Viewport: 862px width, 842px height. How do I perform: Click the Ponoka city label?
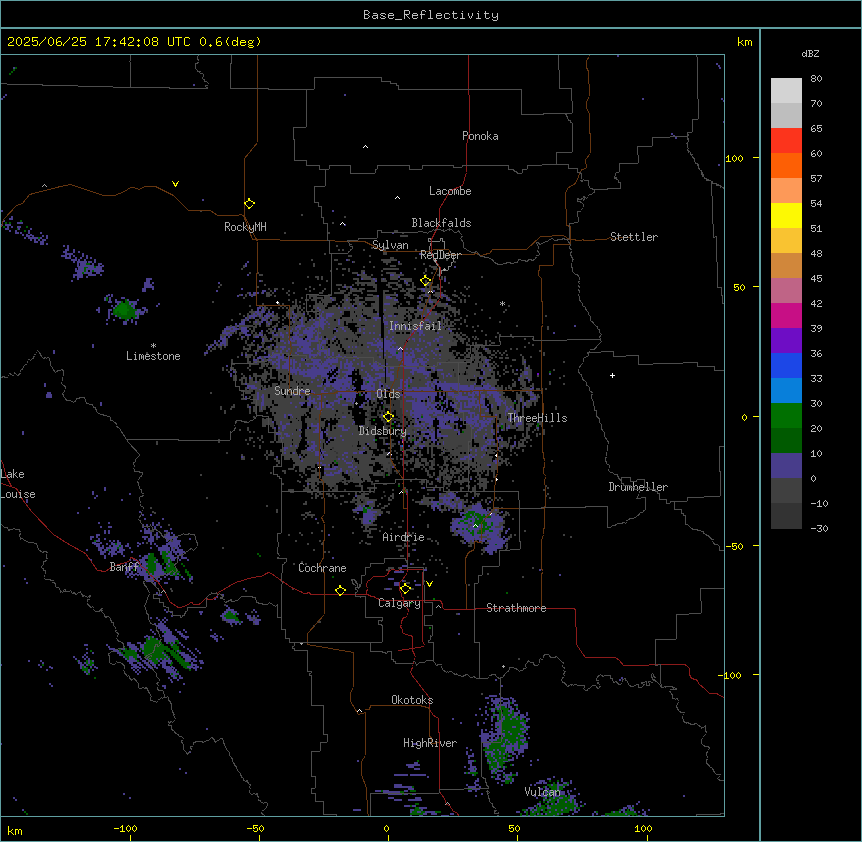tap(480, 136)
